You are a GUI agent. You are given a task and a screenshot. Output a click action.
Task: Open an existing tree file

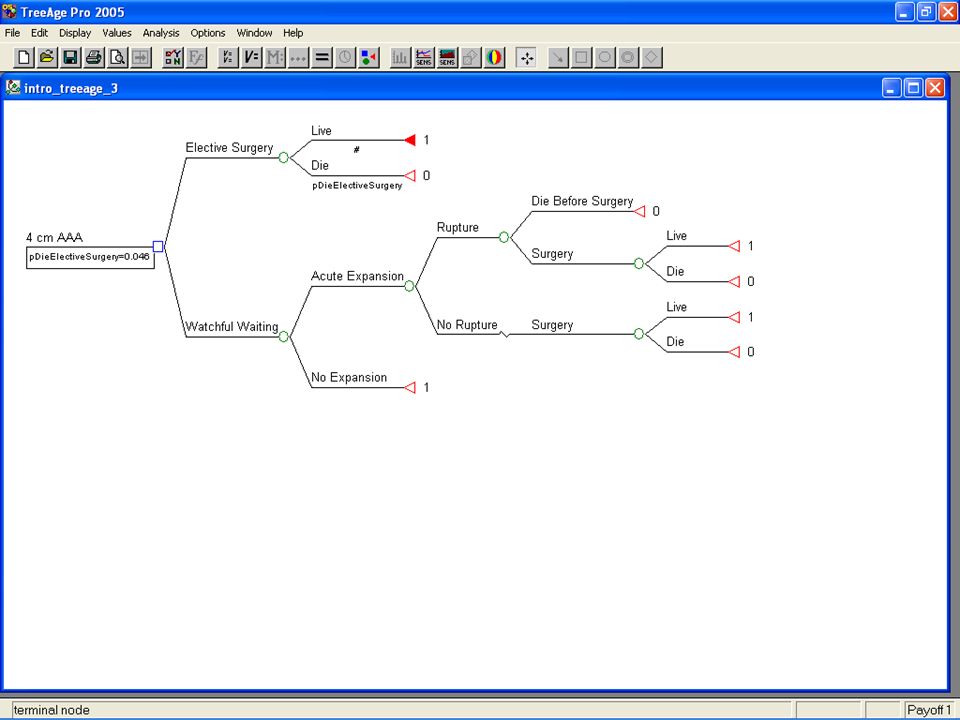[47, 58]
